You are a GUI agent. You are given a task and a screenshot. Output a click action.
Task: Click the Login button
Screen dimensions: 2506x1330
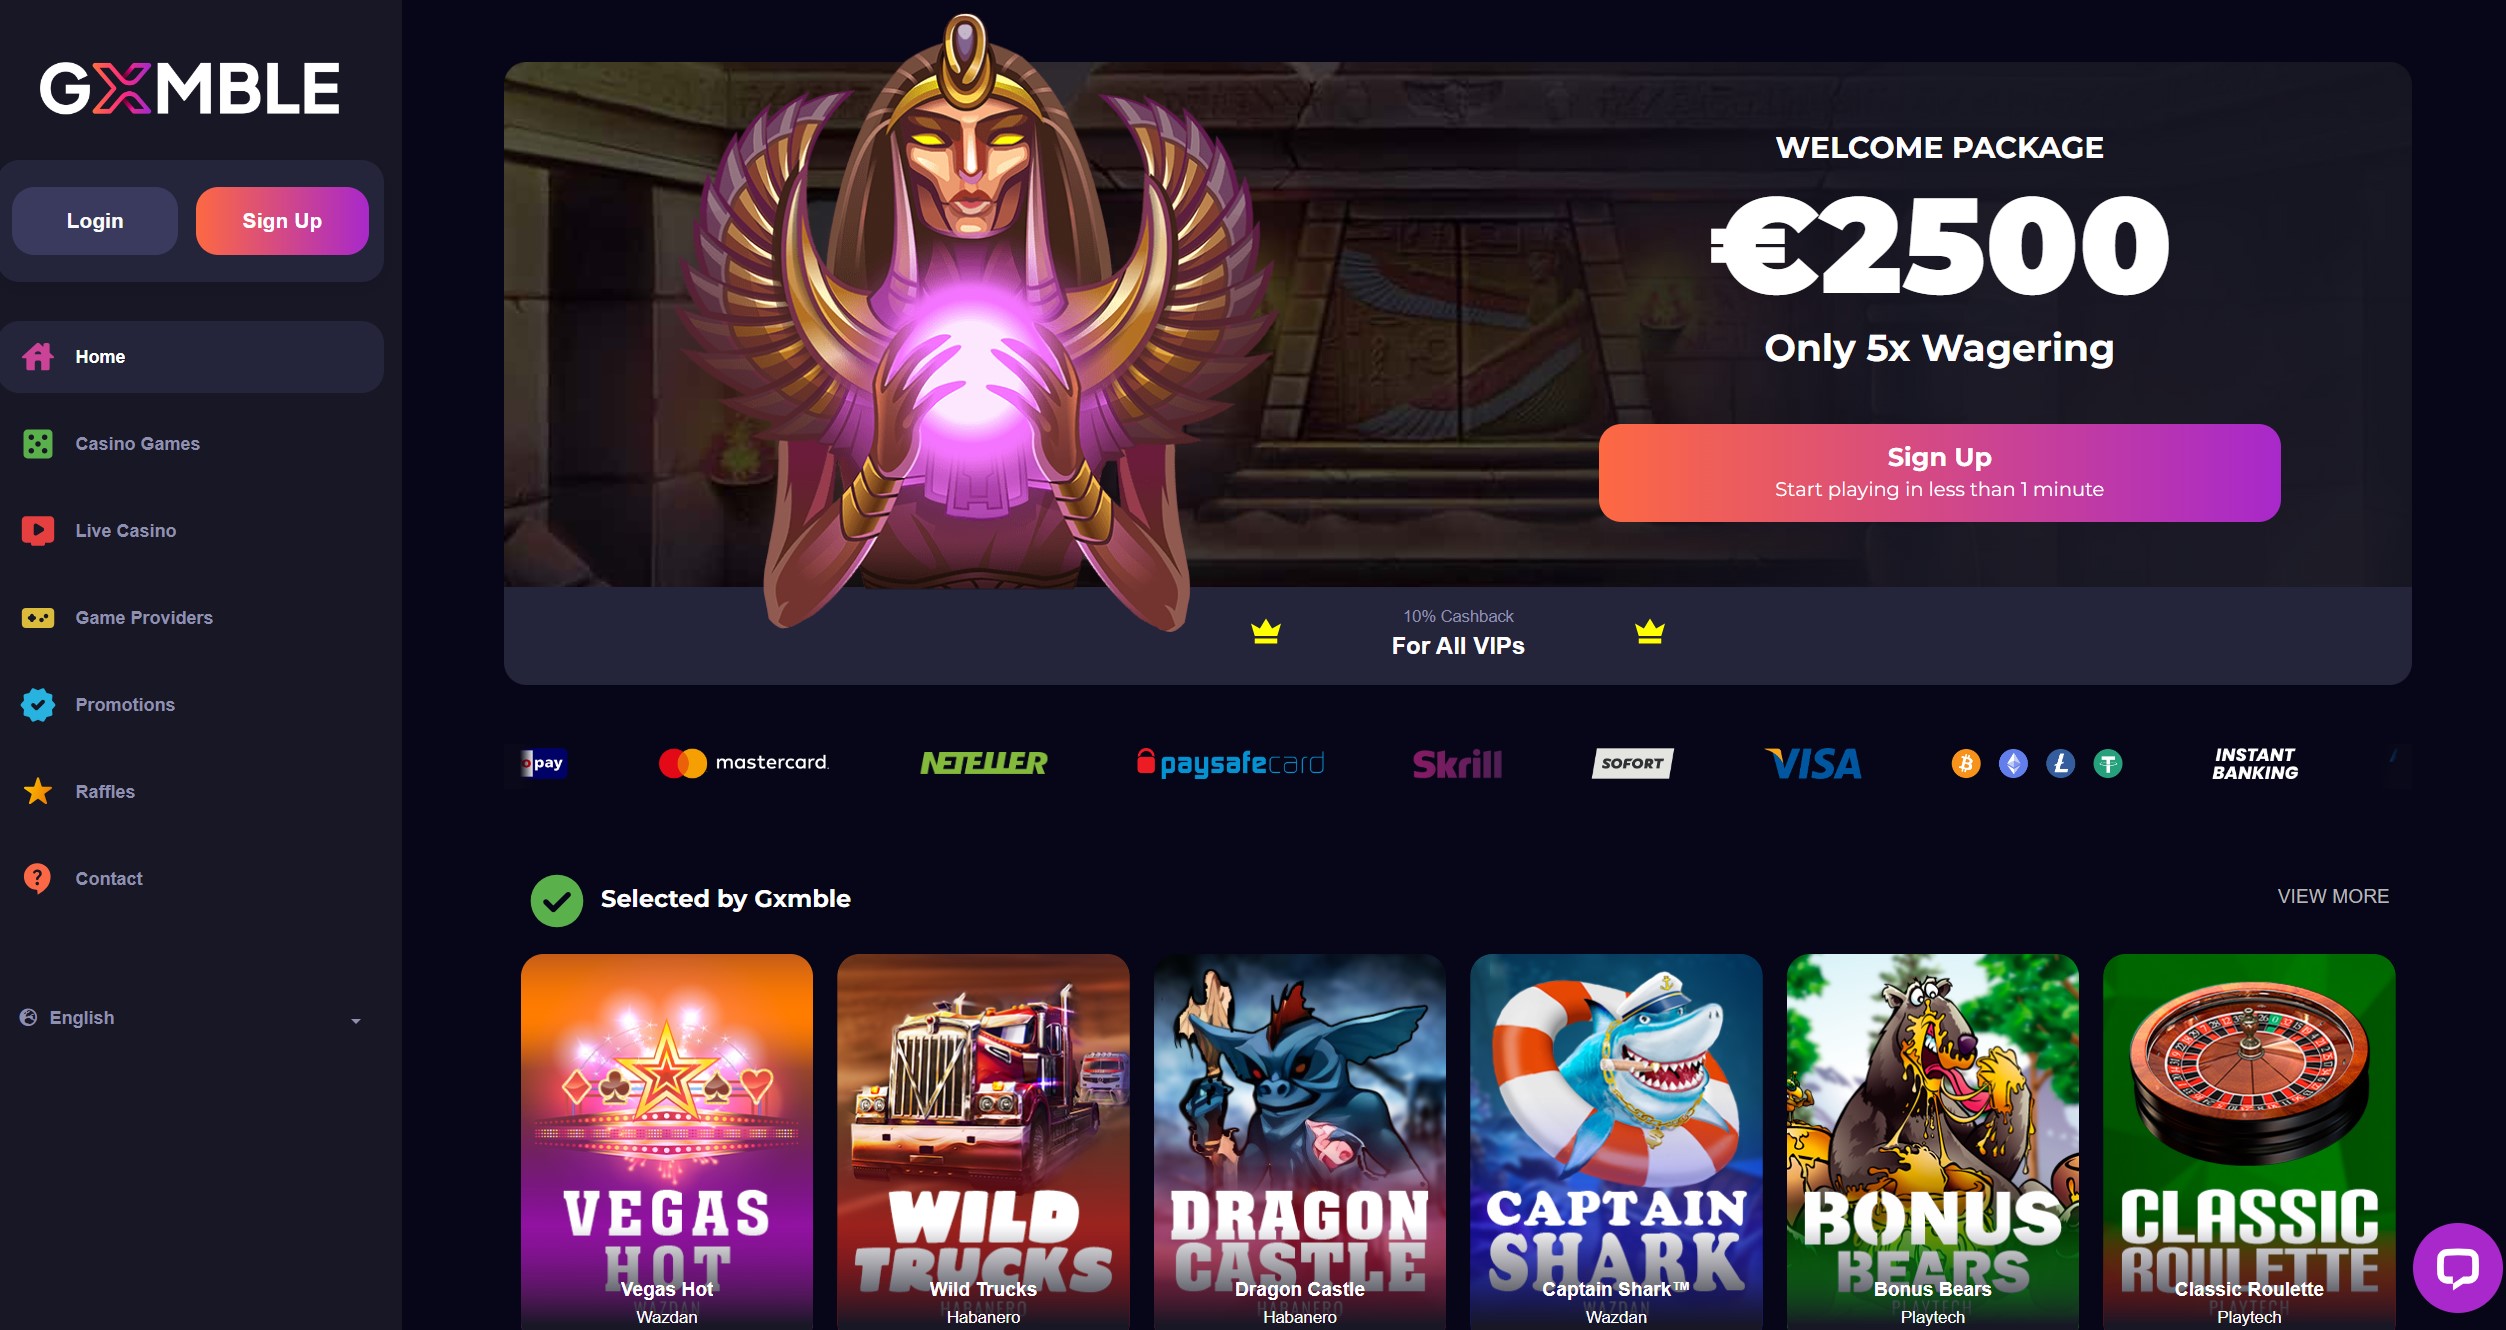(x=95, y=221)
